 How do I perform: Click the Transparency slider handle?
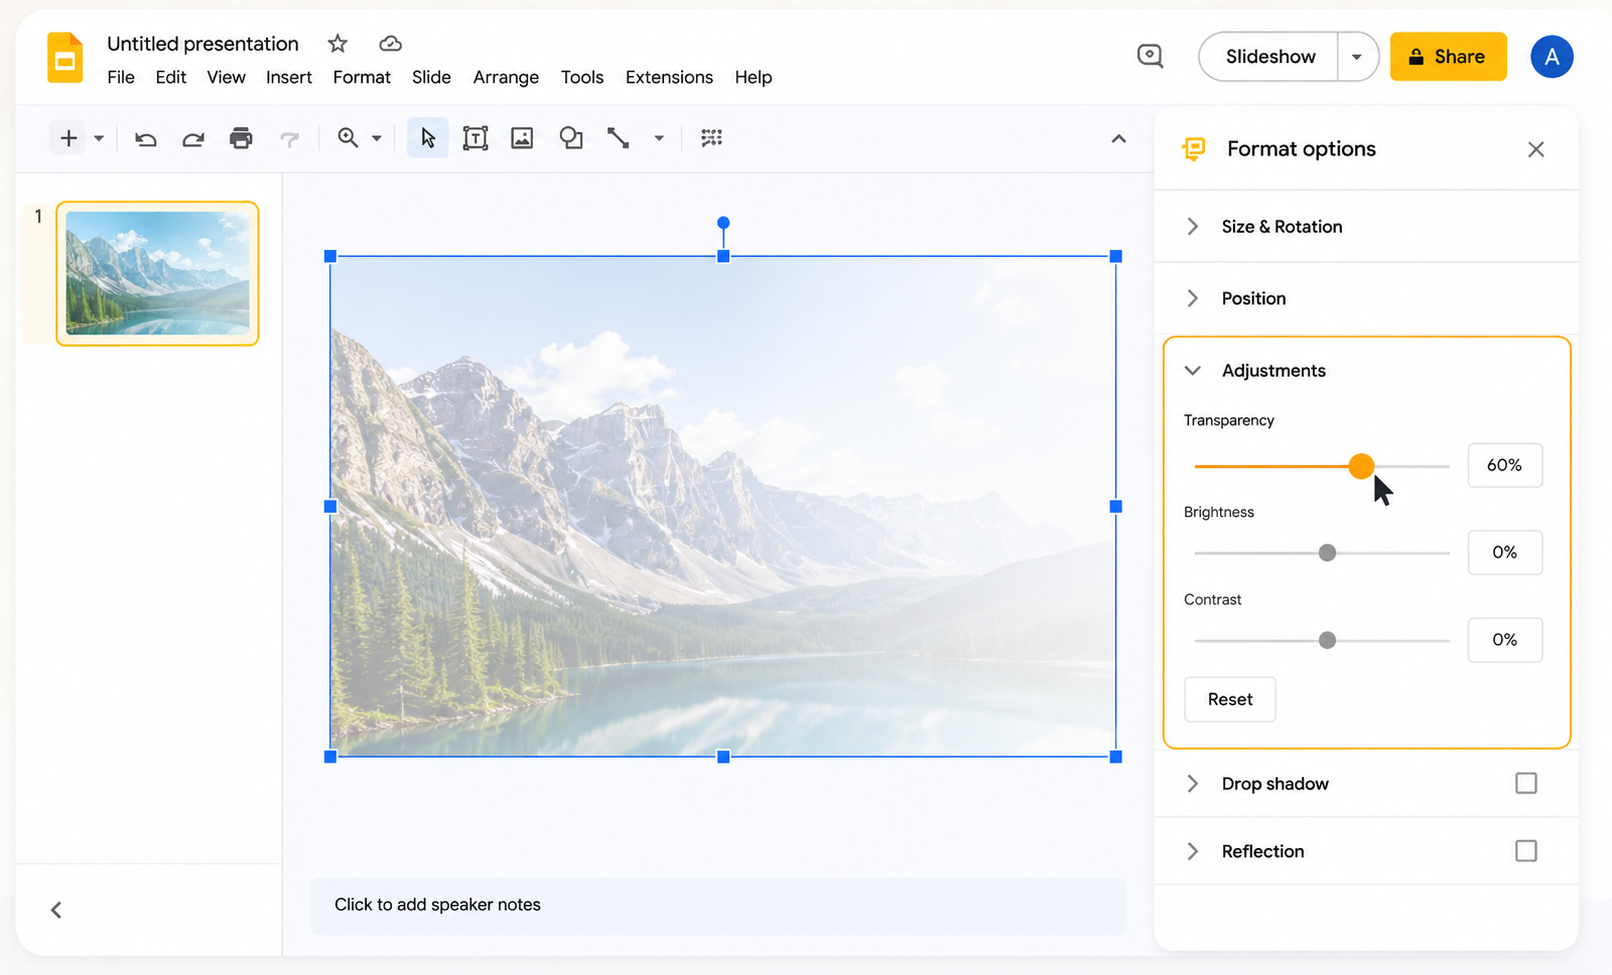point(1361,466)
